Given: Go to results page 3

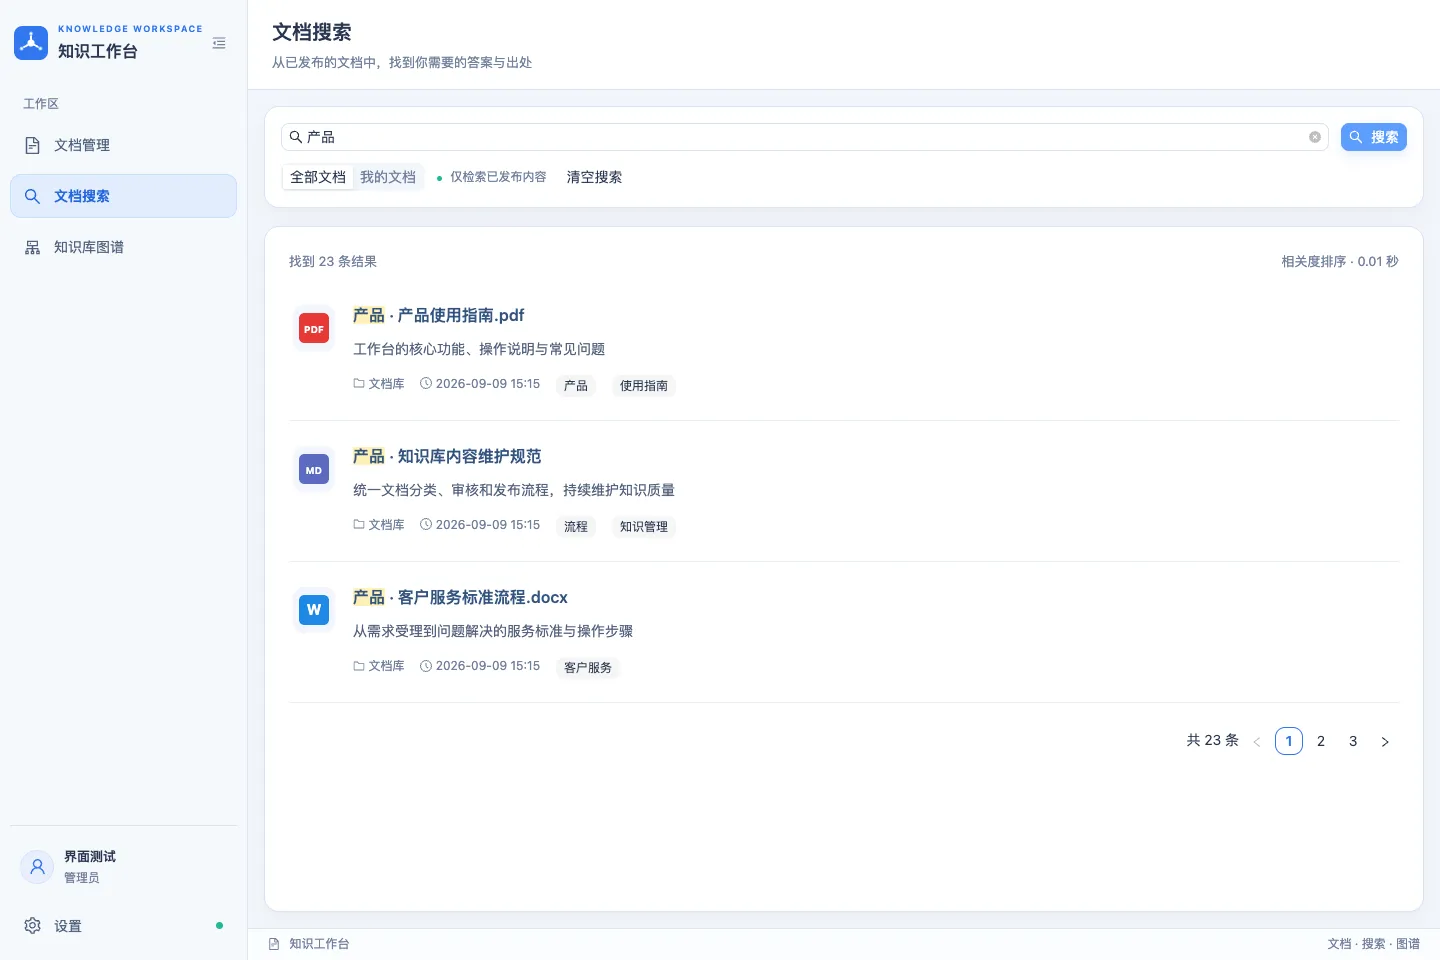Looking at the screenshot, I should [x=1353, y=742].
